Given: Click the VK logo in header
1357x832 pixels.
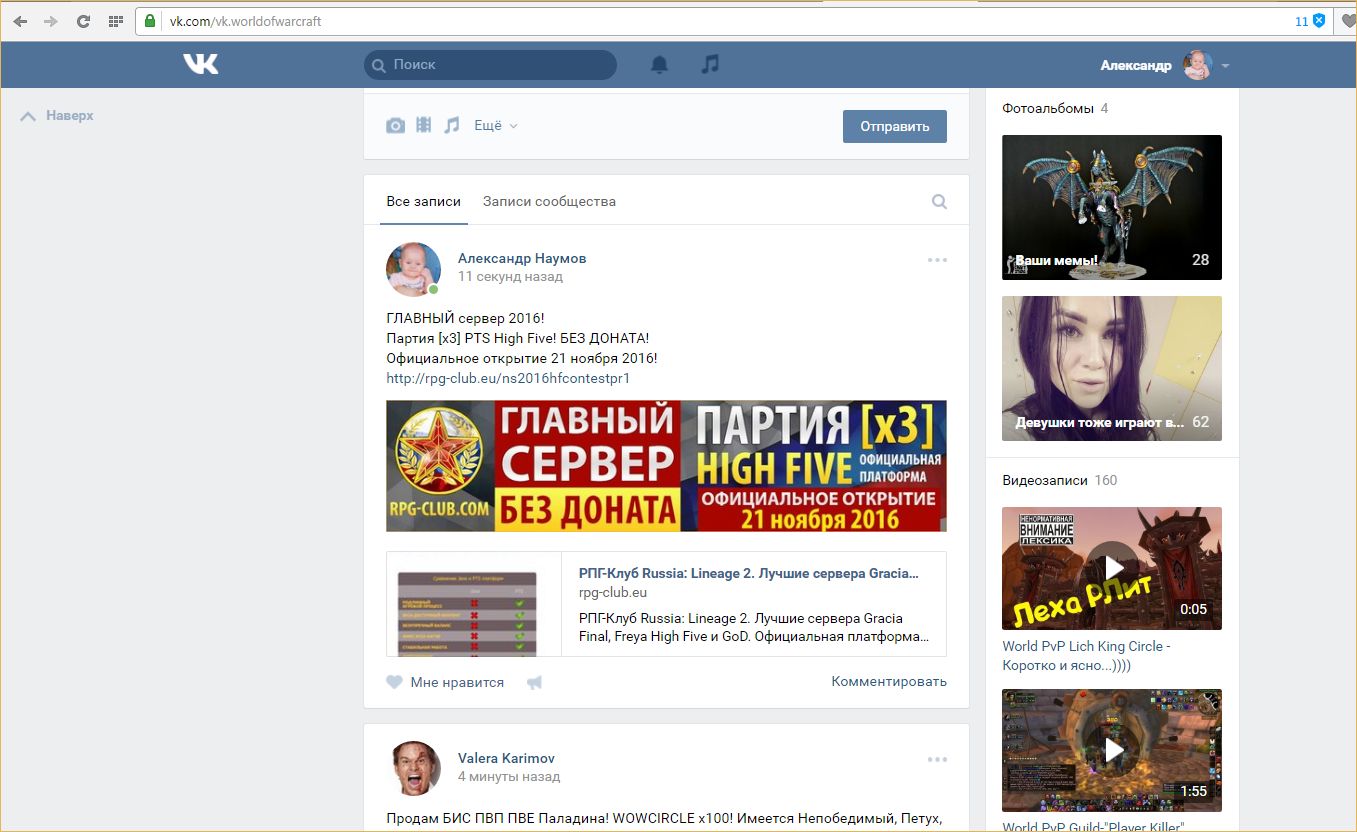Looking at the screenshot, I should [200, 65].
